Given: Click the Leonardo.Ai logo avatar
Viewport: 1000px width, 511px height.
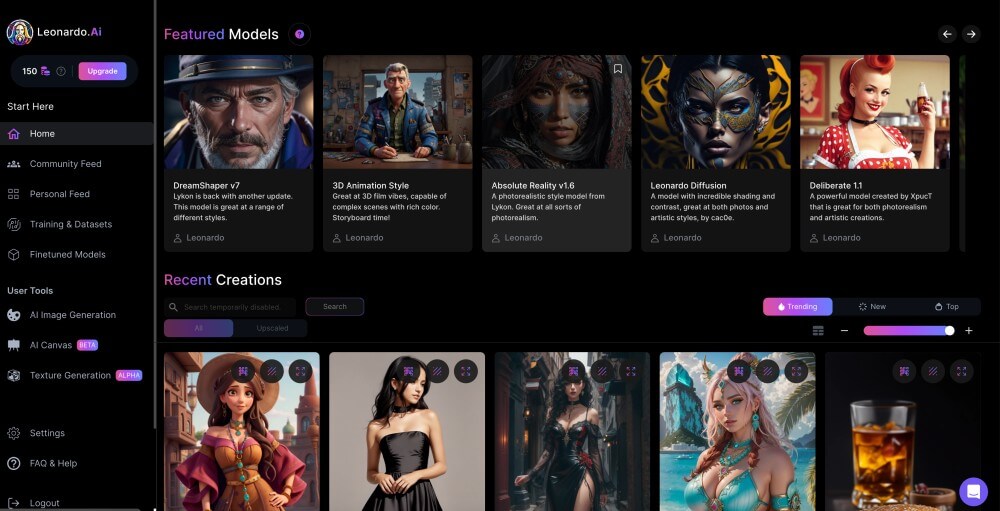Looking at the screenshot, I should point(20,32).
